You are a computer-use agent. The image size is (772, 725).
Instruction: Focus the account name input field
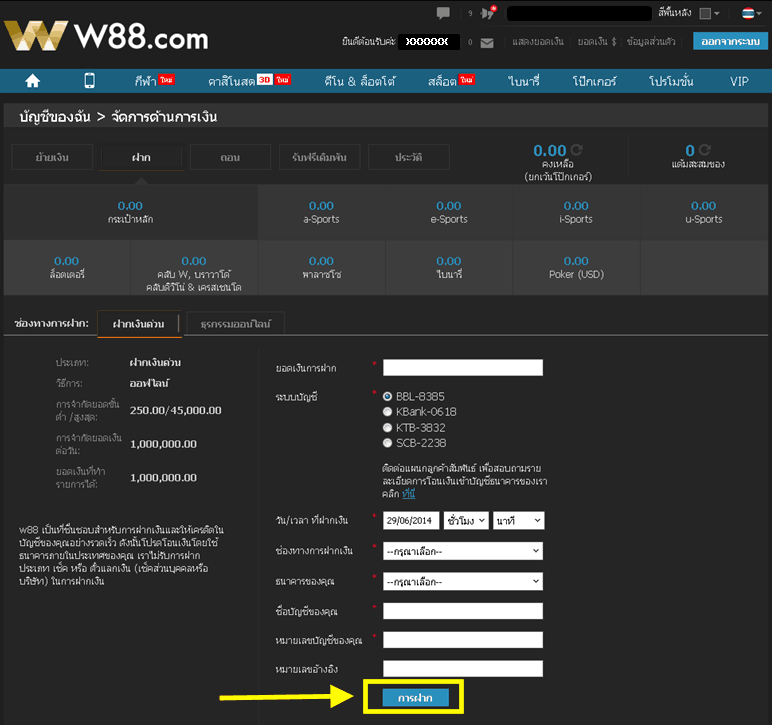coord(463,611)
